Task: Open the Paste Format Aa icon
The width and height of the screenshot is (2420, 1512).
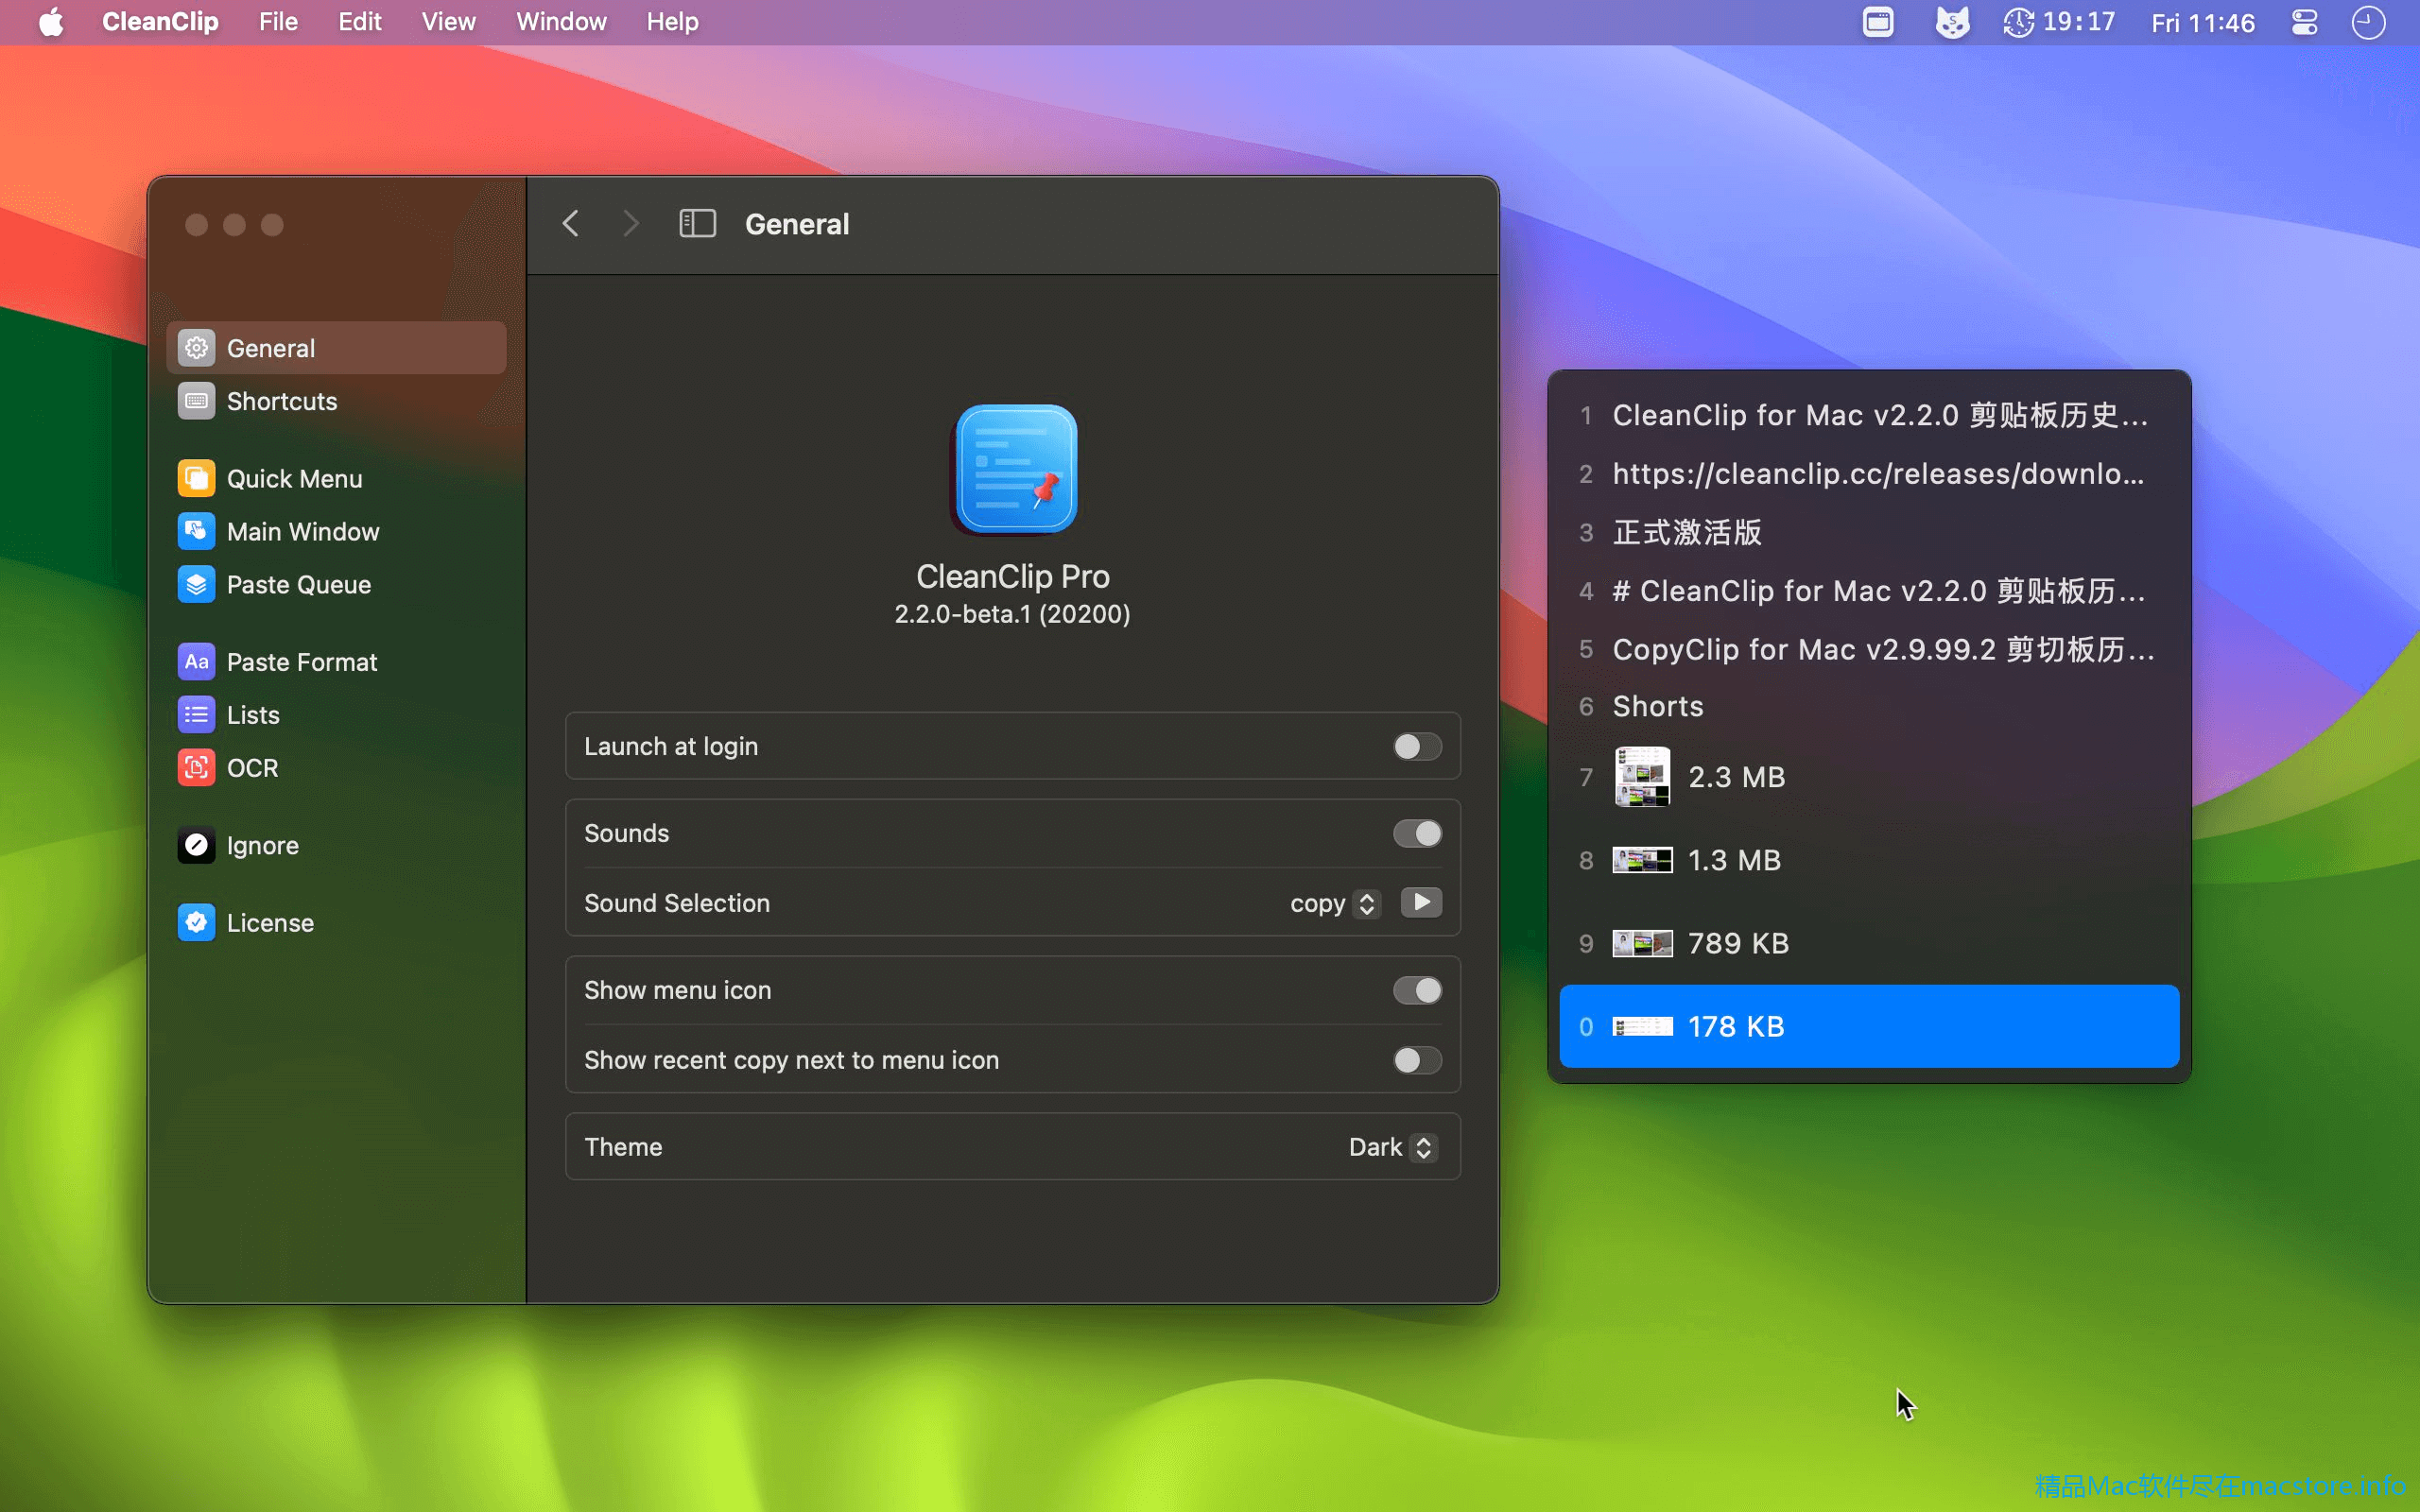Action: click(x=196, y=661)
